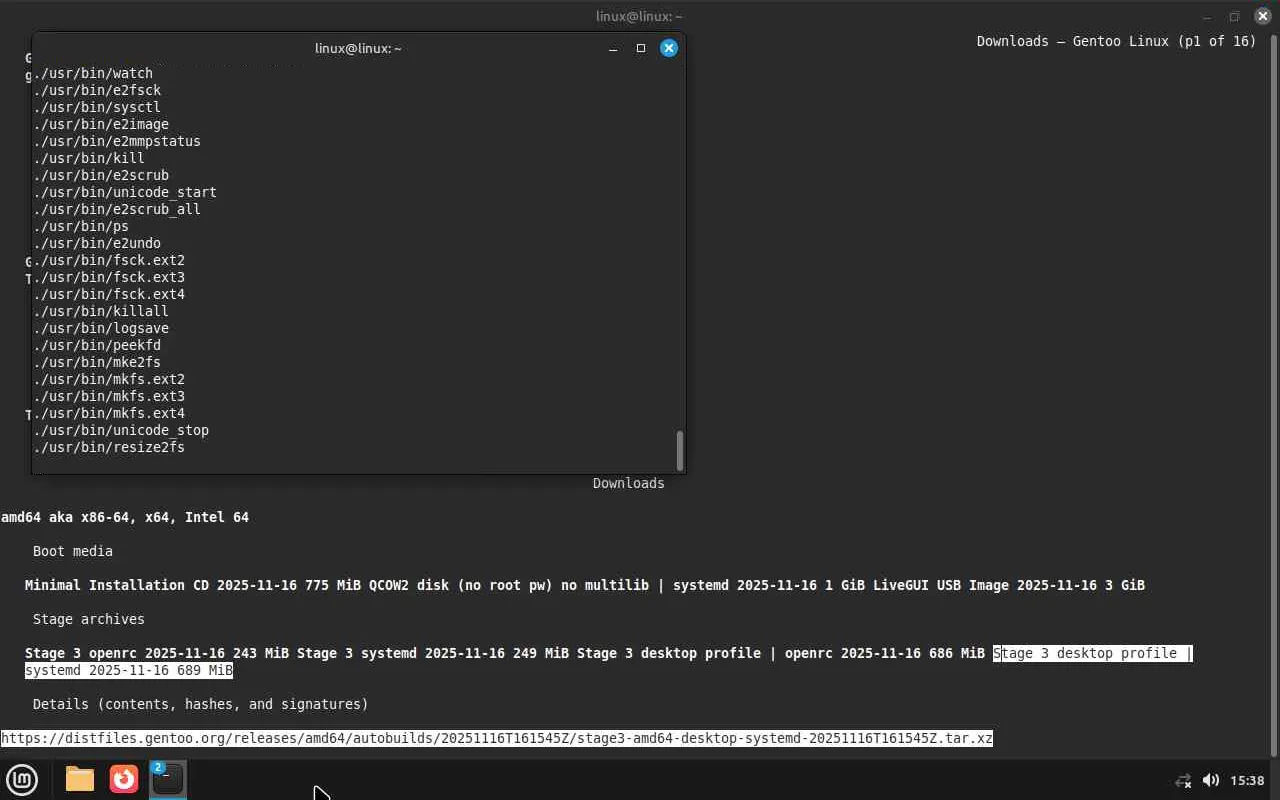Click the distfiles.gentoo.org URL status line

[x=497, y=738]
